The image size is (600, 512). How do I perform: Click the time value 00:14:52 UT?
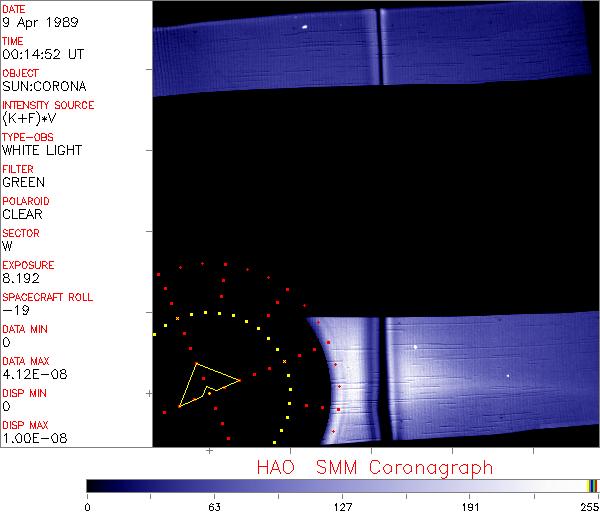click(41, 55)
